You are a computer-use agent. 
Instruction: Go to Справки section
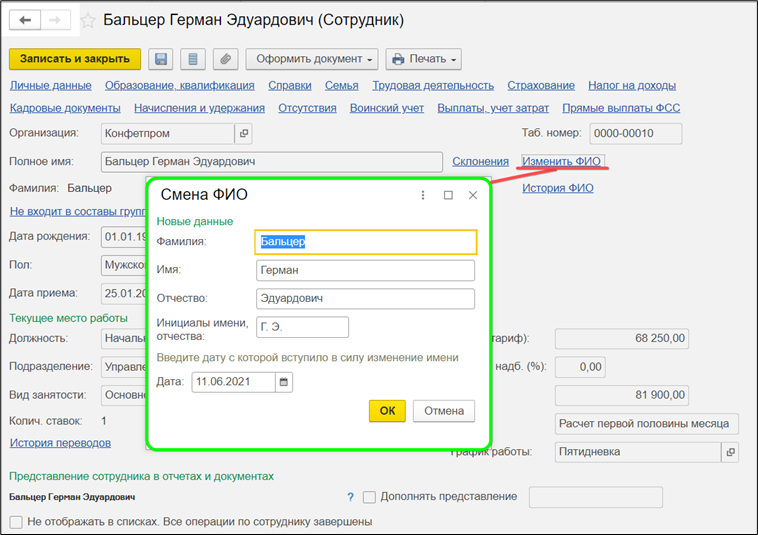(x=290, y=86)
